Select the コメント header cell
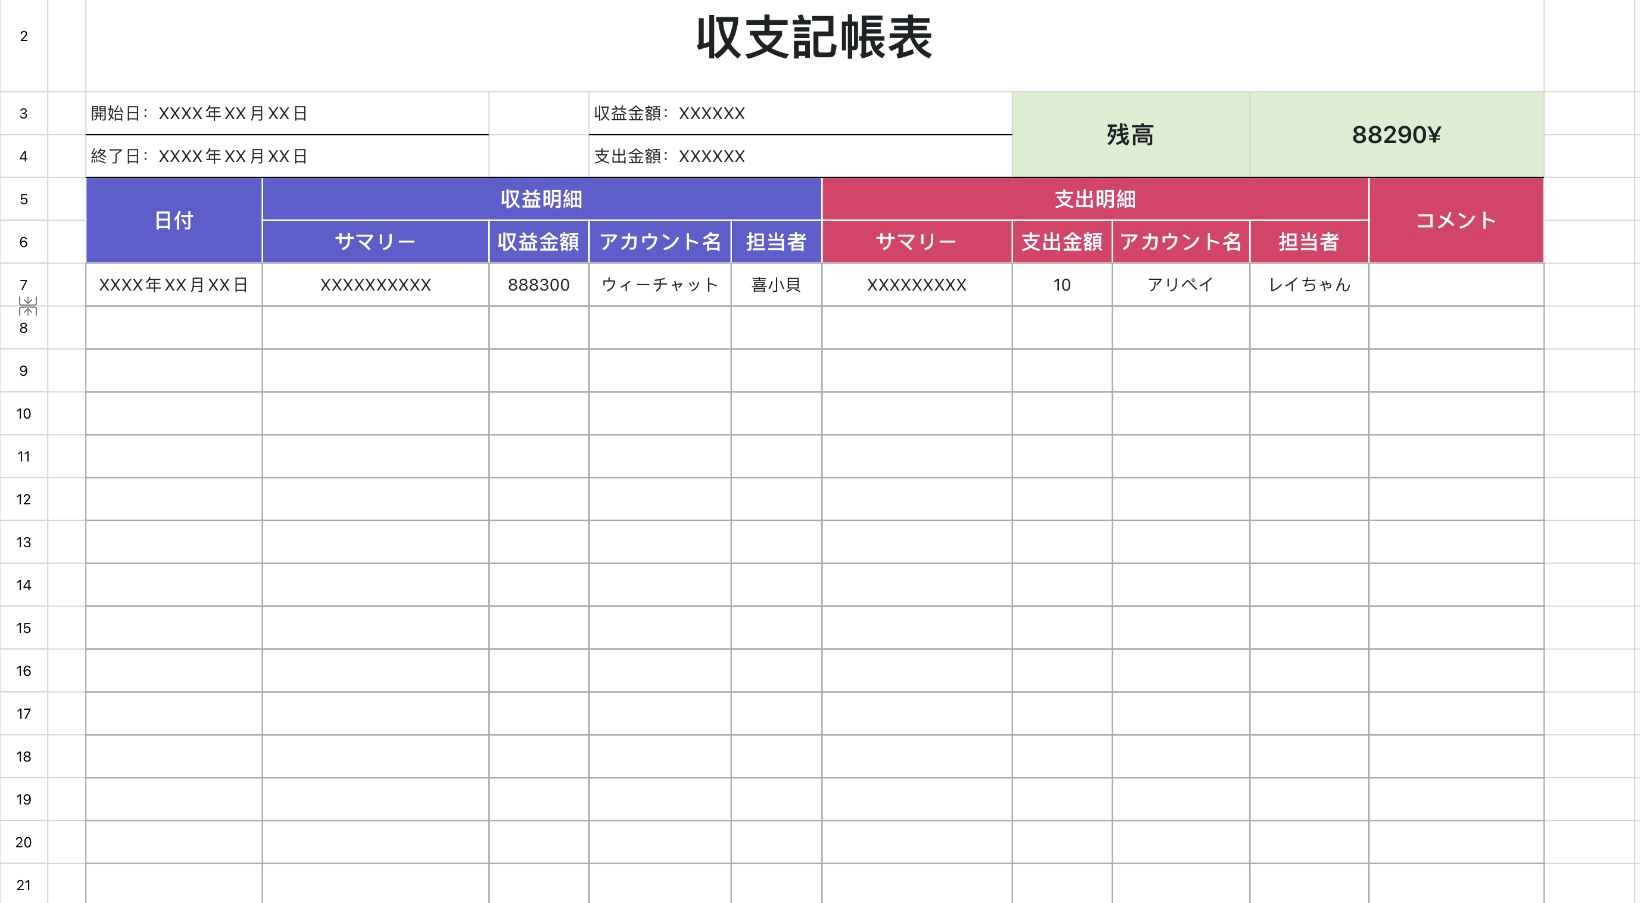The width and height of the screenshot is (1640, 903). coord(1456,220)
